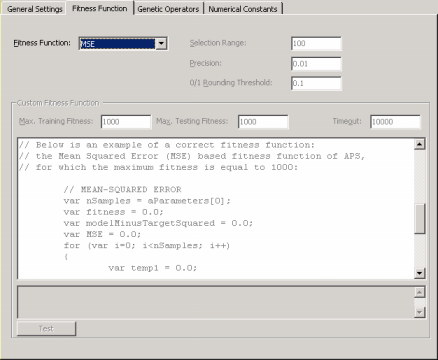Click the 'var fitness = 0.0;' line
438x360 pixels.
click(x=113, y=212)
